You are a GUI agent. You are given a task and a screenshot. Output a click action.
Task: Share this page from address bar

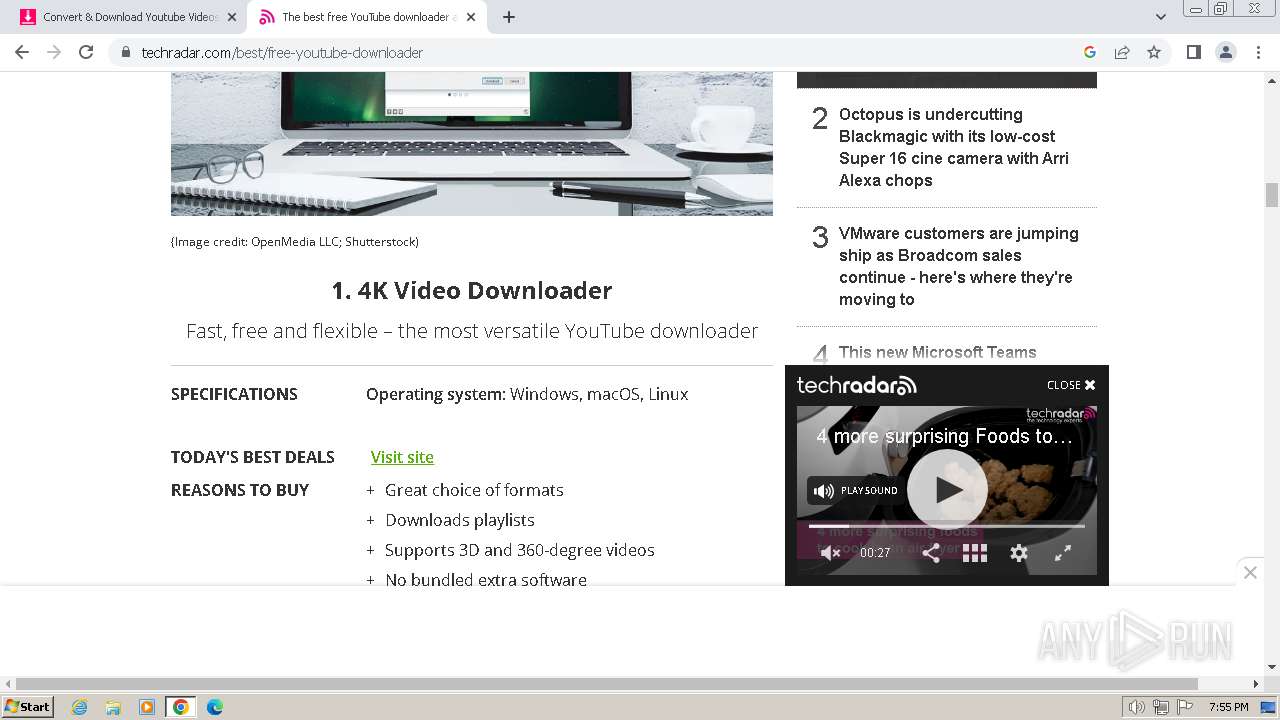(x=1122, y=52)
